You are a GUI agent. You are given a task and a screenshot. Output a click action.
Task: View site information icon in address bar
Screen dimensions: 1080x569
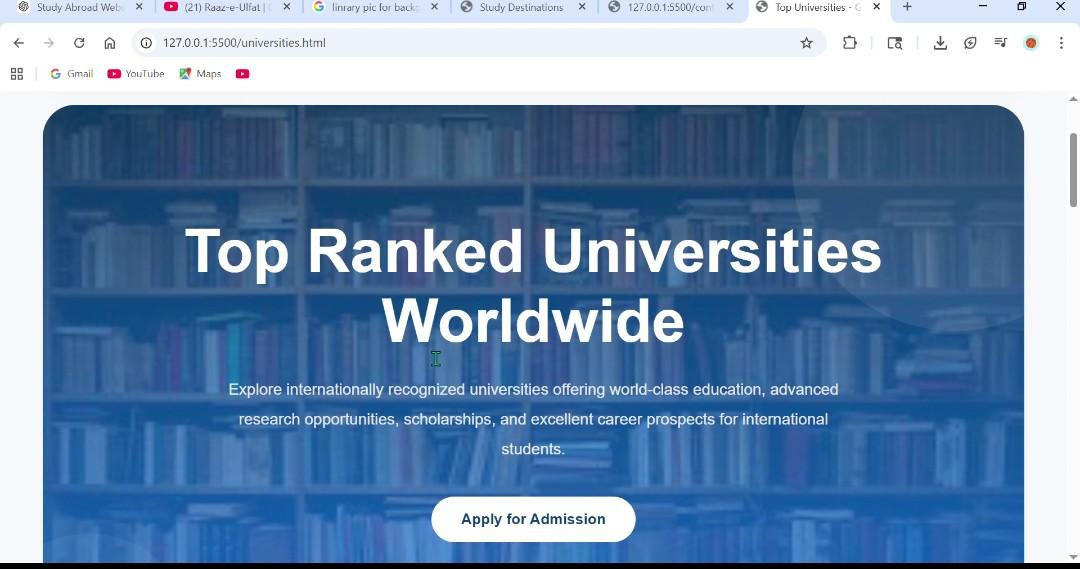click(x=146, y=43)
